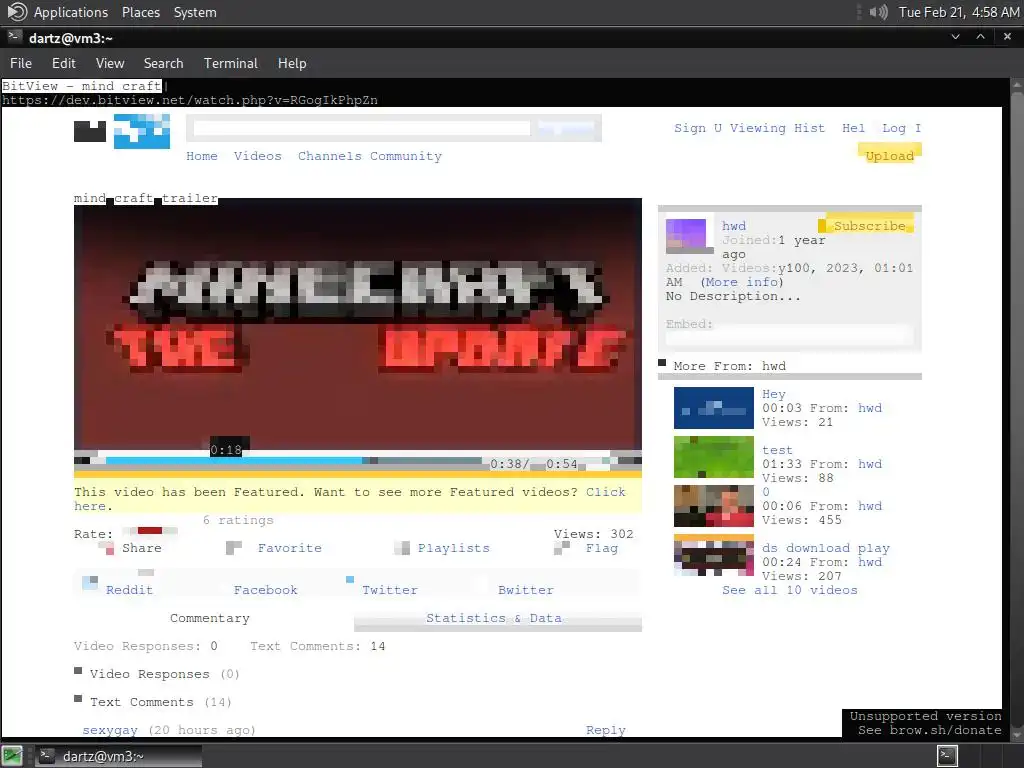The width and height of the screenshot is (1024, 768).
Task: Open the terminal Search menu
Action: pos(163,63)
